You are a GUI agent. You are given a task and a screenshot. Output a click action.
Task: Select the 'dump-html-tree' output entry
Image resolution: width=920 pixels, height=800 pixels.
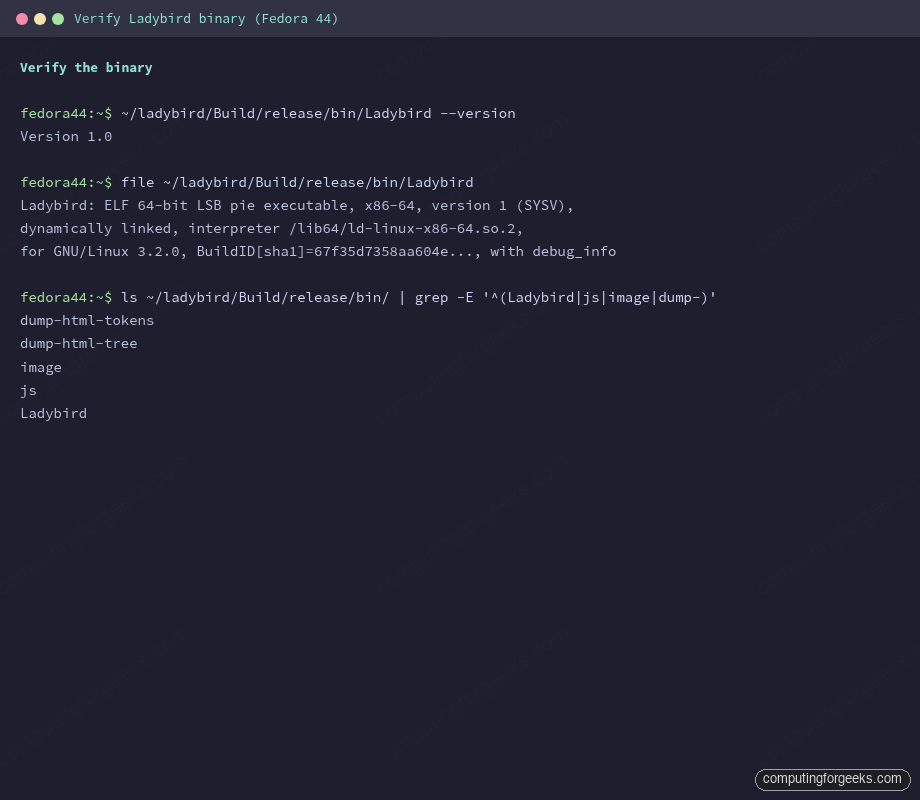(79, 343)
